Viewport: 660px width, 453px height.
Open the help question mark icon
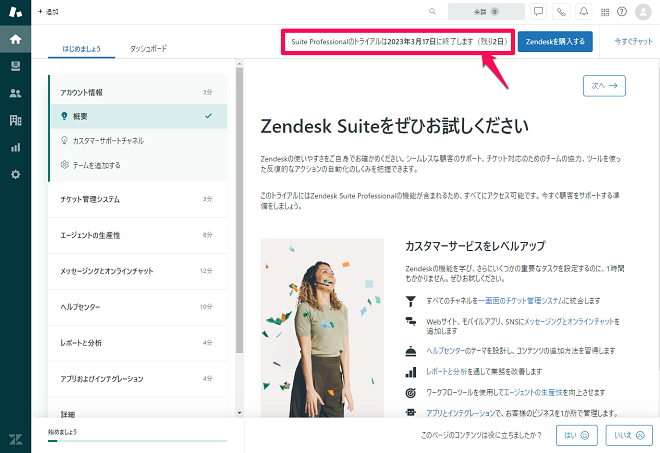pos(622,12)
